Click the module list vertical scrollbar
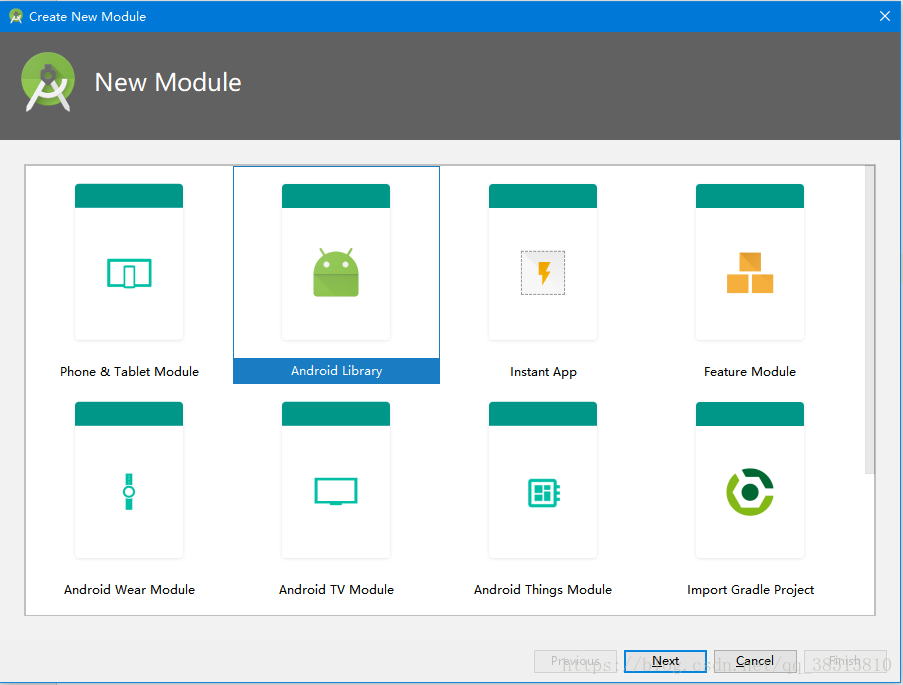The width and height of the screenshot is (903, 685). [870, 320]
